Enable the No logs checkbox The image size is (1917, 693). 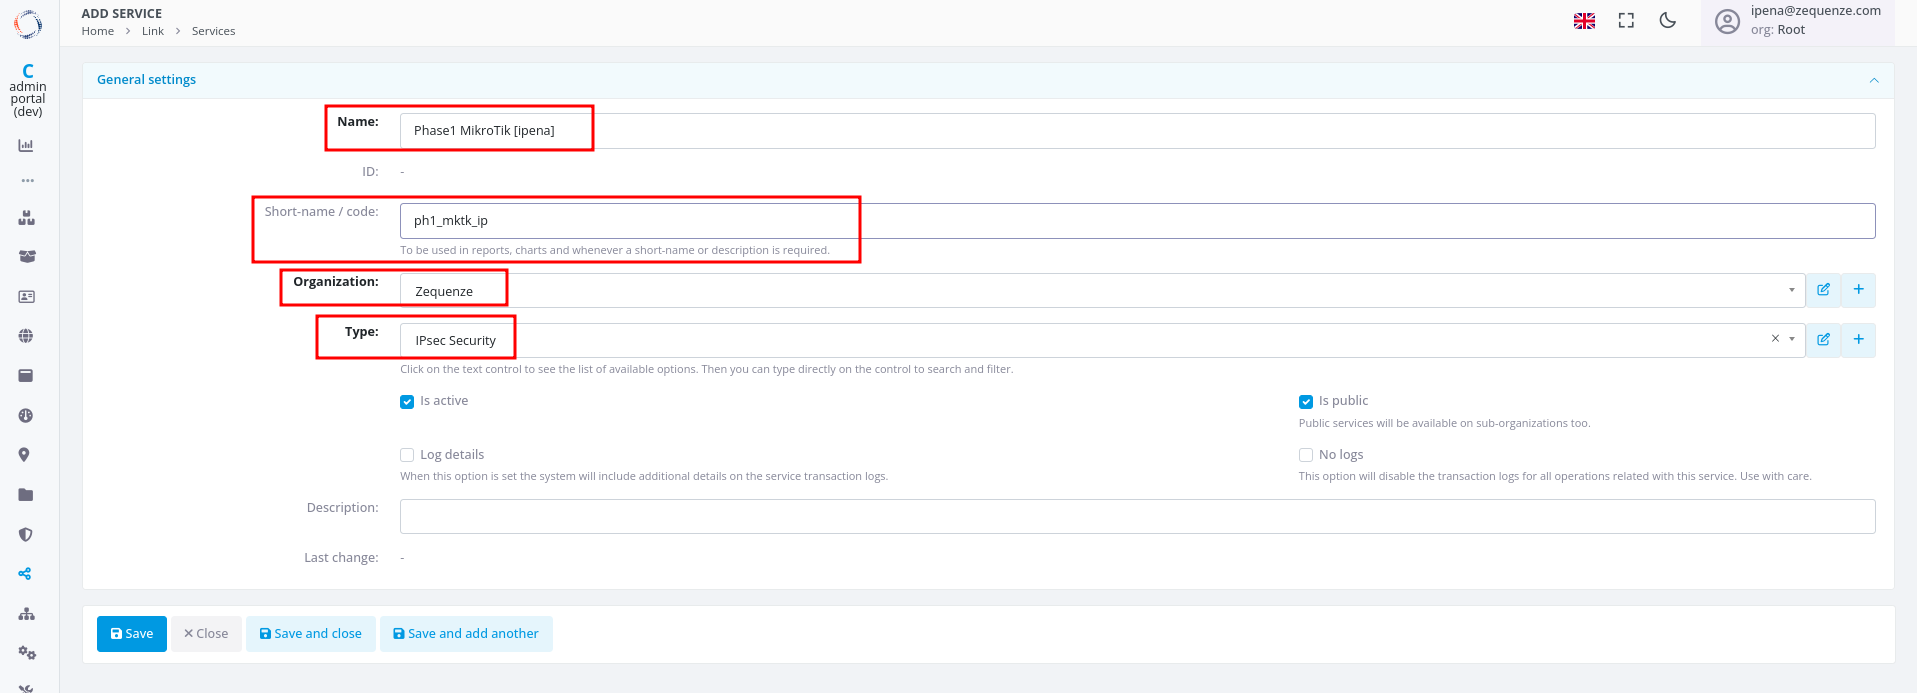[1305, 455]
